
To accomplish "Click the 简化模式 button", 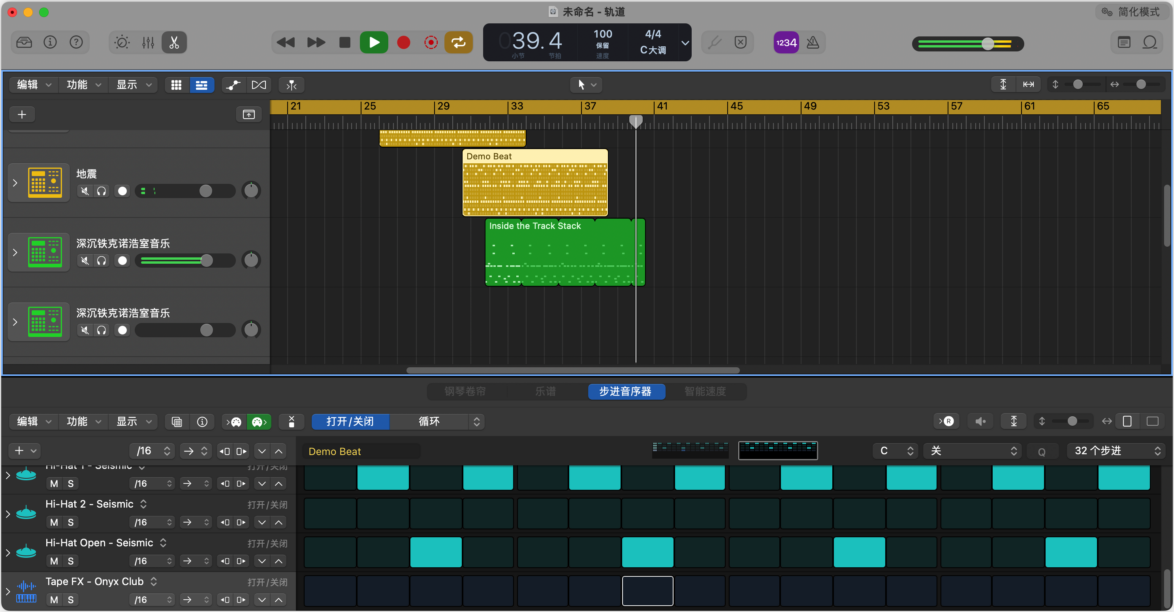I will tap(1132, 12).
